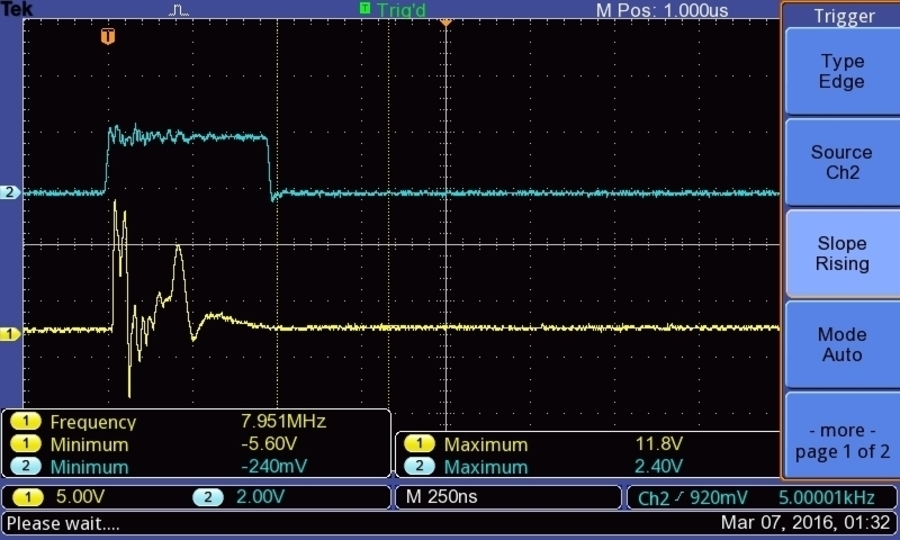Viewport: 900px width, 540px height.
Task: Select the 2.40V maximum value
Action: (659, 466)
